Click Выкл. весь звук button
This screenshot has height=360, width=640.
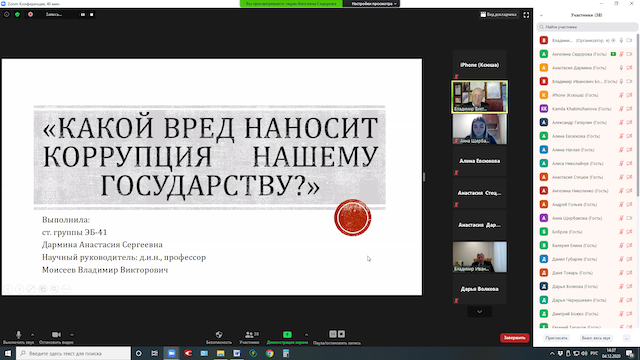[596, 338]
